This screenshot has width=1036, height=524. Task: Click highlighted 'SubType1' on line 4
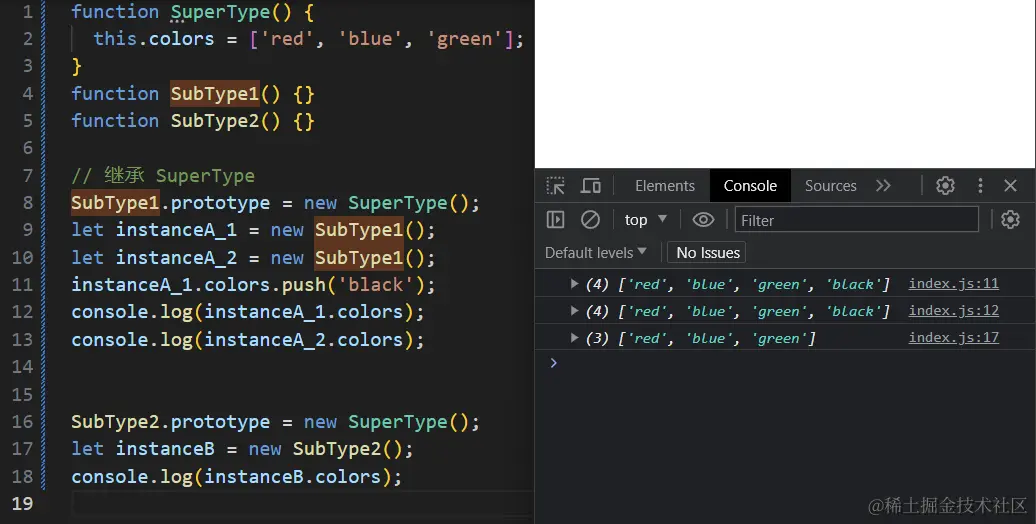215,94
